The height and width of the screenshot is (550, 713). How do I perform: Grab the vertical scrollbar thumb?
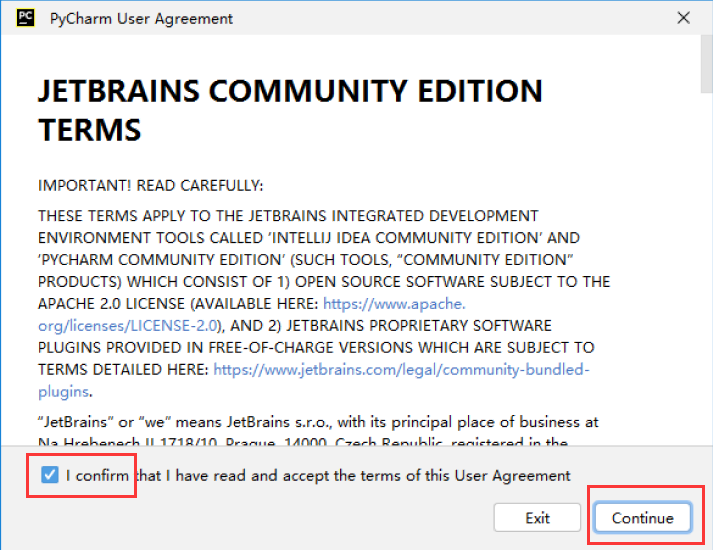[x=705, y=60]
